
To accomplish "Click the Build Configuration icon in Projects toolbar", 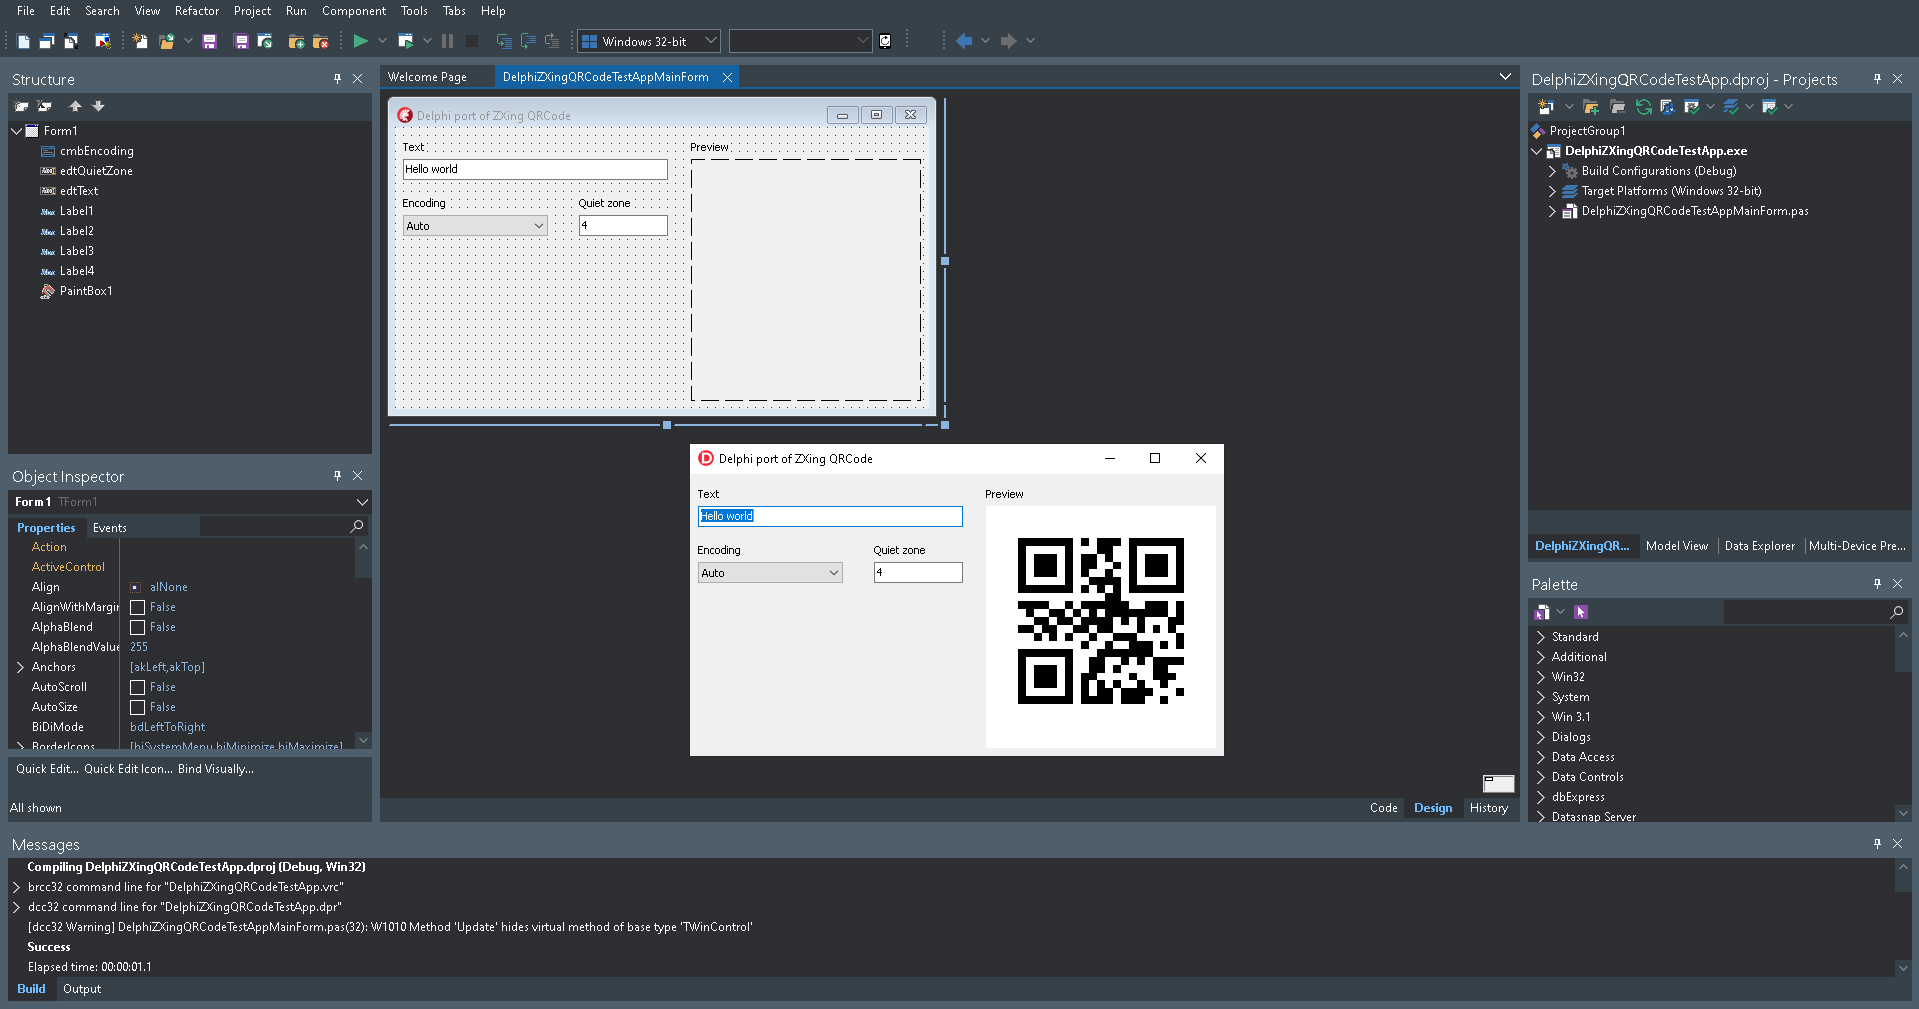I will pyautogui.click(x=1691, y=107).
